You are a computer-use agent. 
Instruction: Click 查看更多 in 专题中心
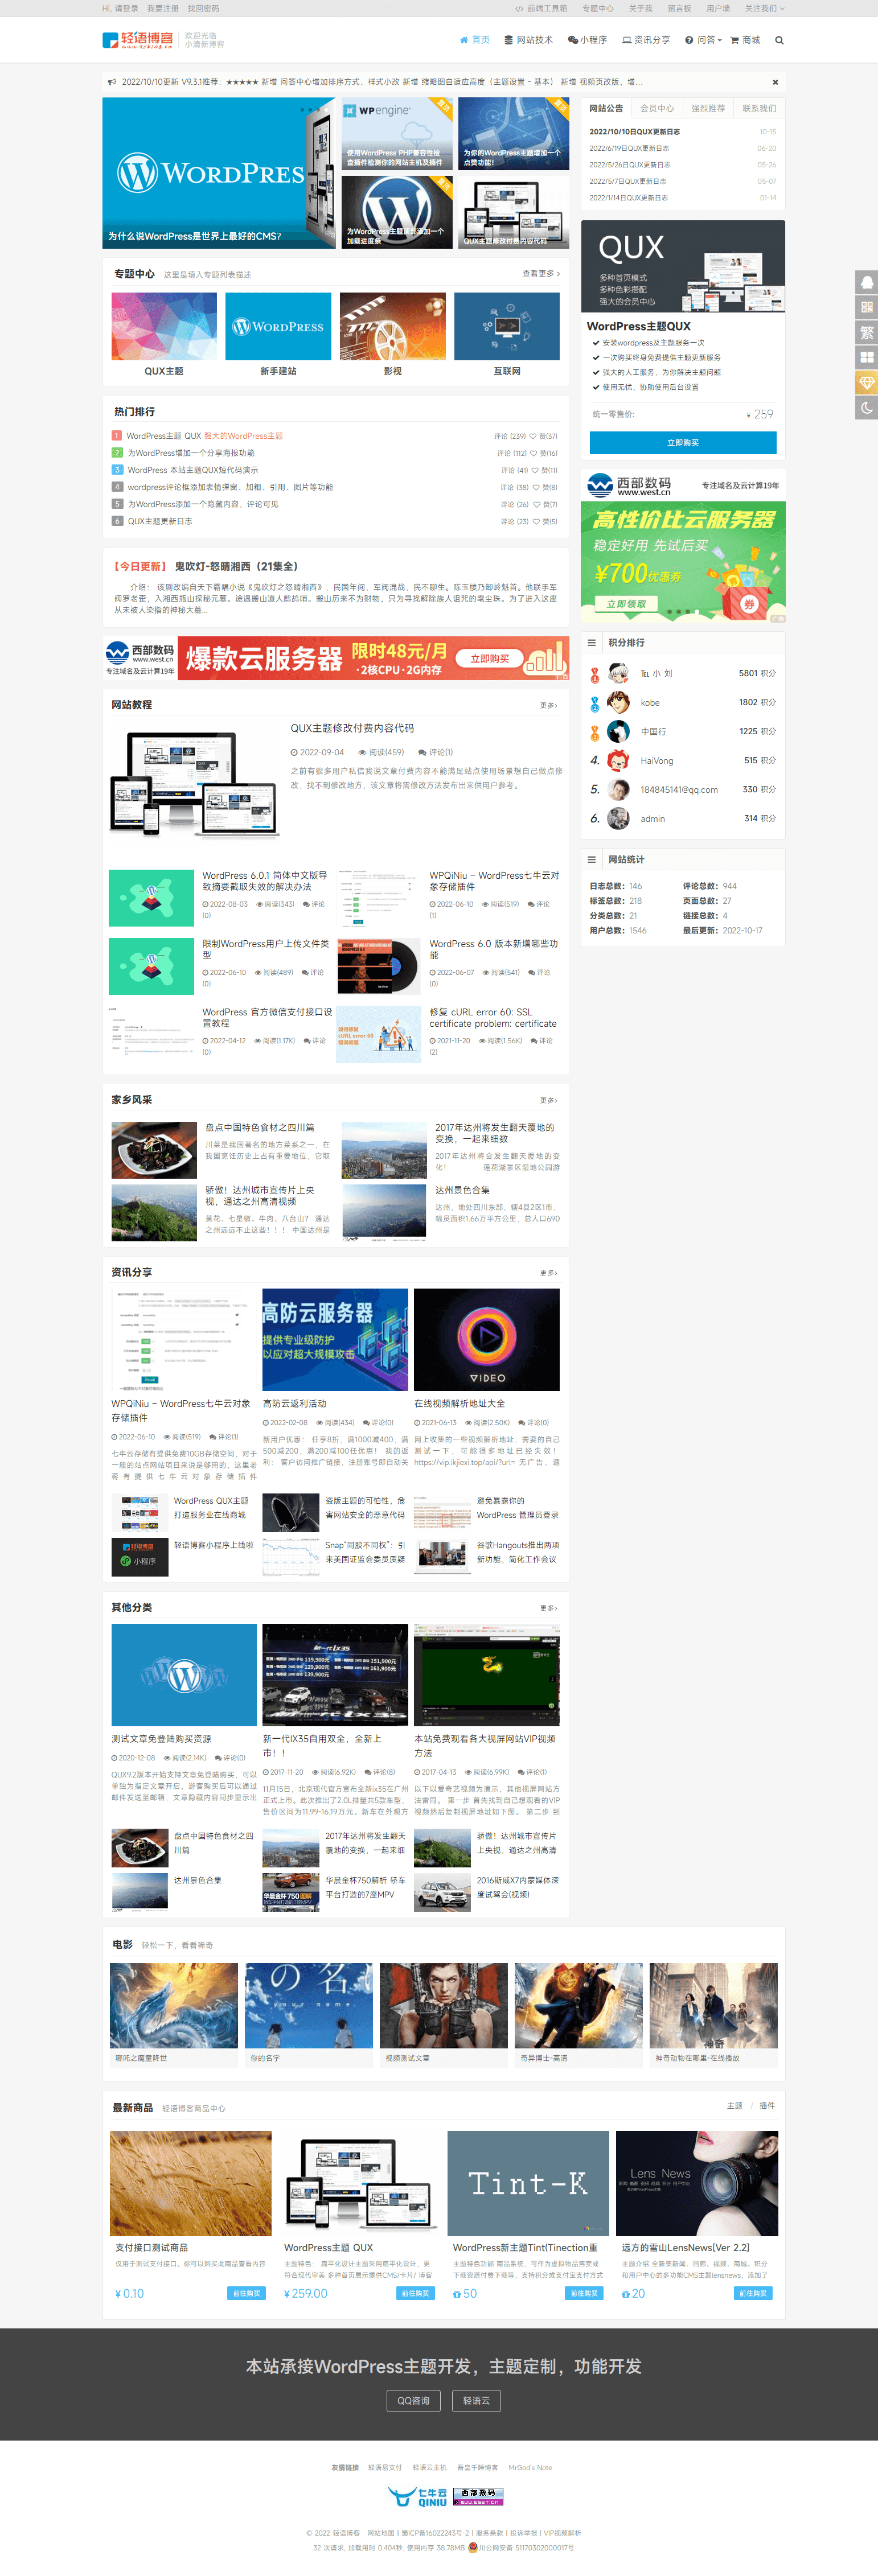click(541, 273)
